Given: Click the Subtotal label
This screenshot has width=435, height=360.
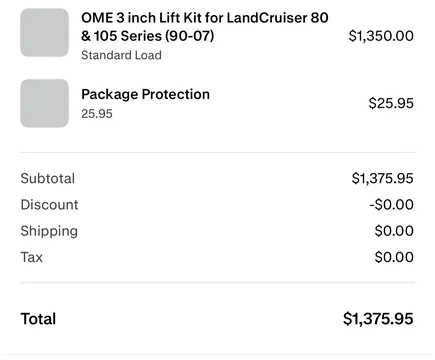Looking at the screenshot, I should [x=48, y=178].
